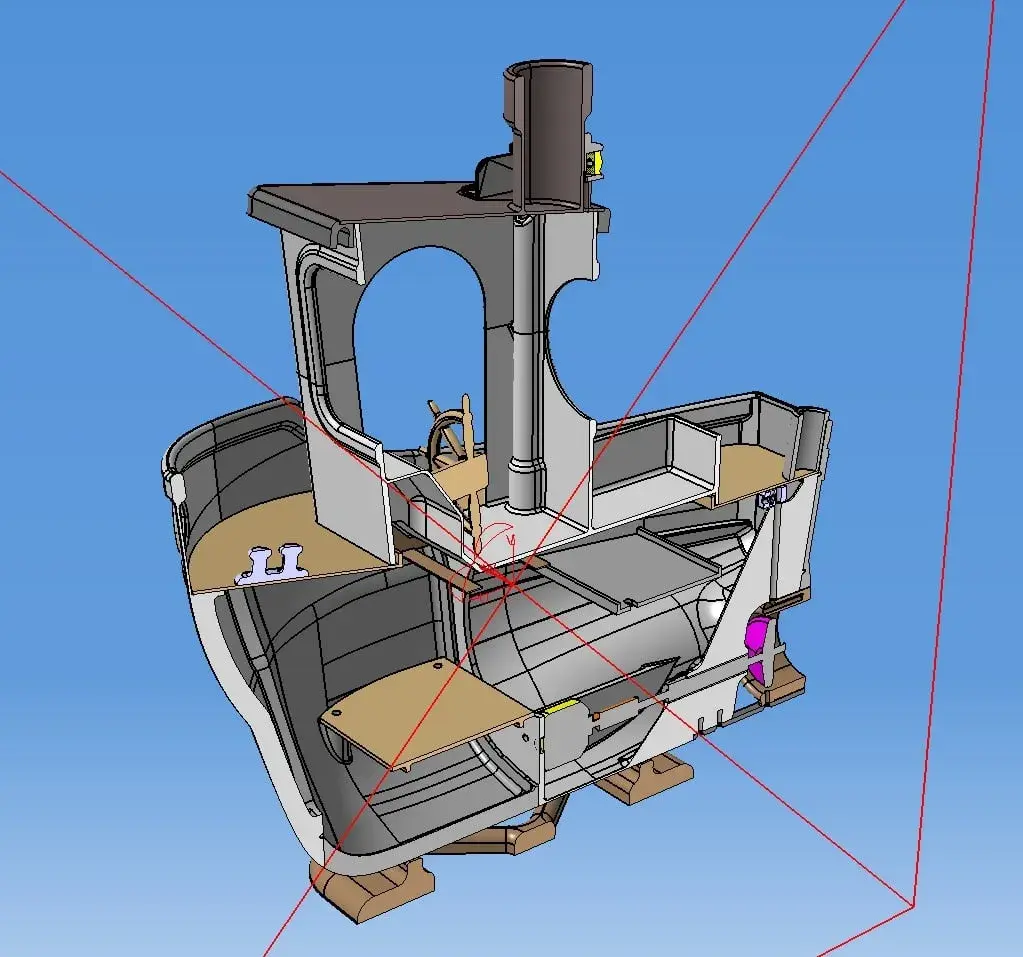Click the red section plane's bottom-right corner

(912, 906)
